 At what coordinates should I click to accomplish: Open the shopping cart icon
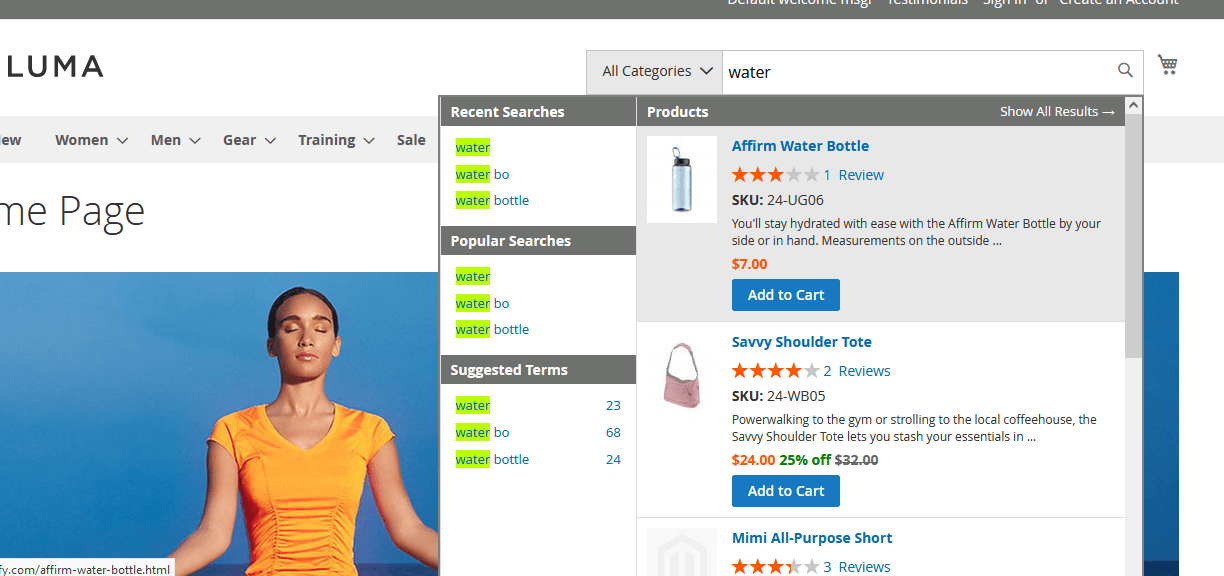(x=1167, y=66)
